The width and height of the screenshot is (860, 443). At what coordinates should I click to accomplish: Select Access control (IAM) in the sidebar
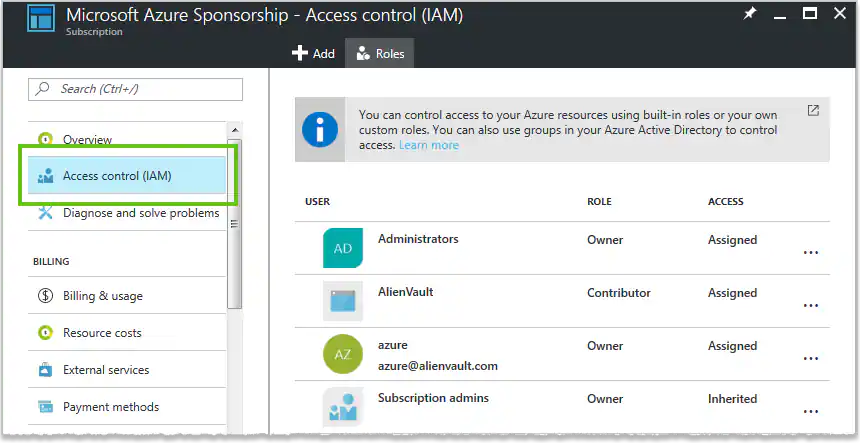(x=127, y=175)
